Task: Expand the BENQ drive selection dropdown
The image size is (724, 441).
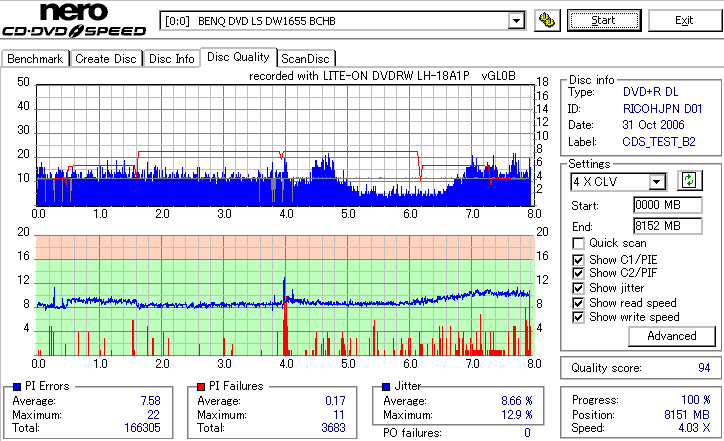Action: click(x=516, y=21)
